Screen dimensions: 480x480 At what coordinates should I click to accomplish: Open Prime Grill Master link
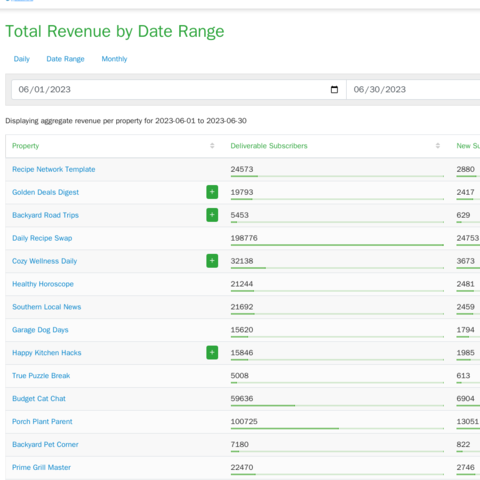[41, 467]
